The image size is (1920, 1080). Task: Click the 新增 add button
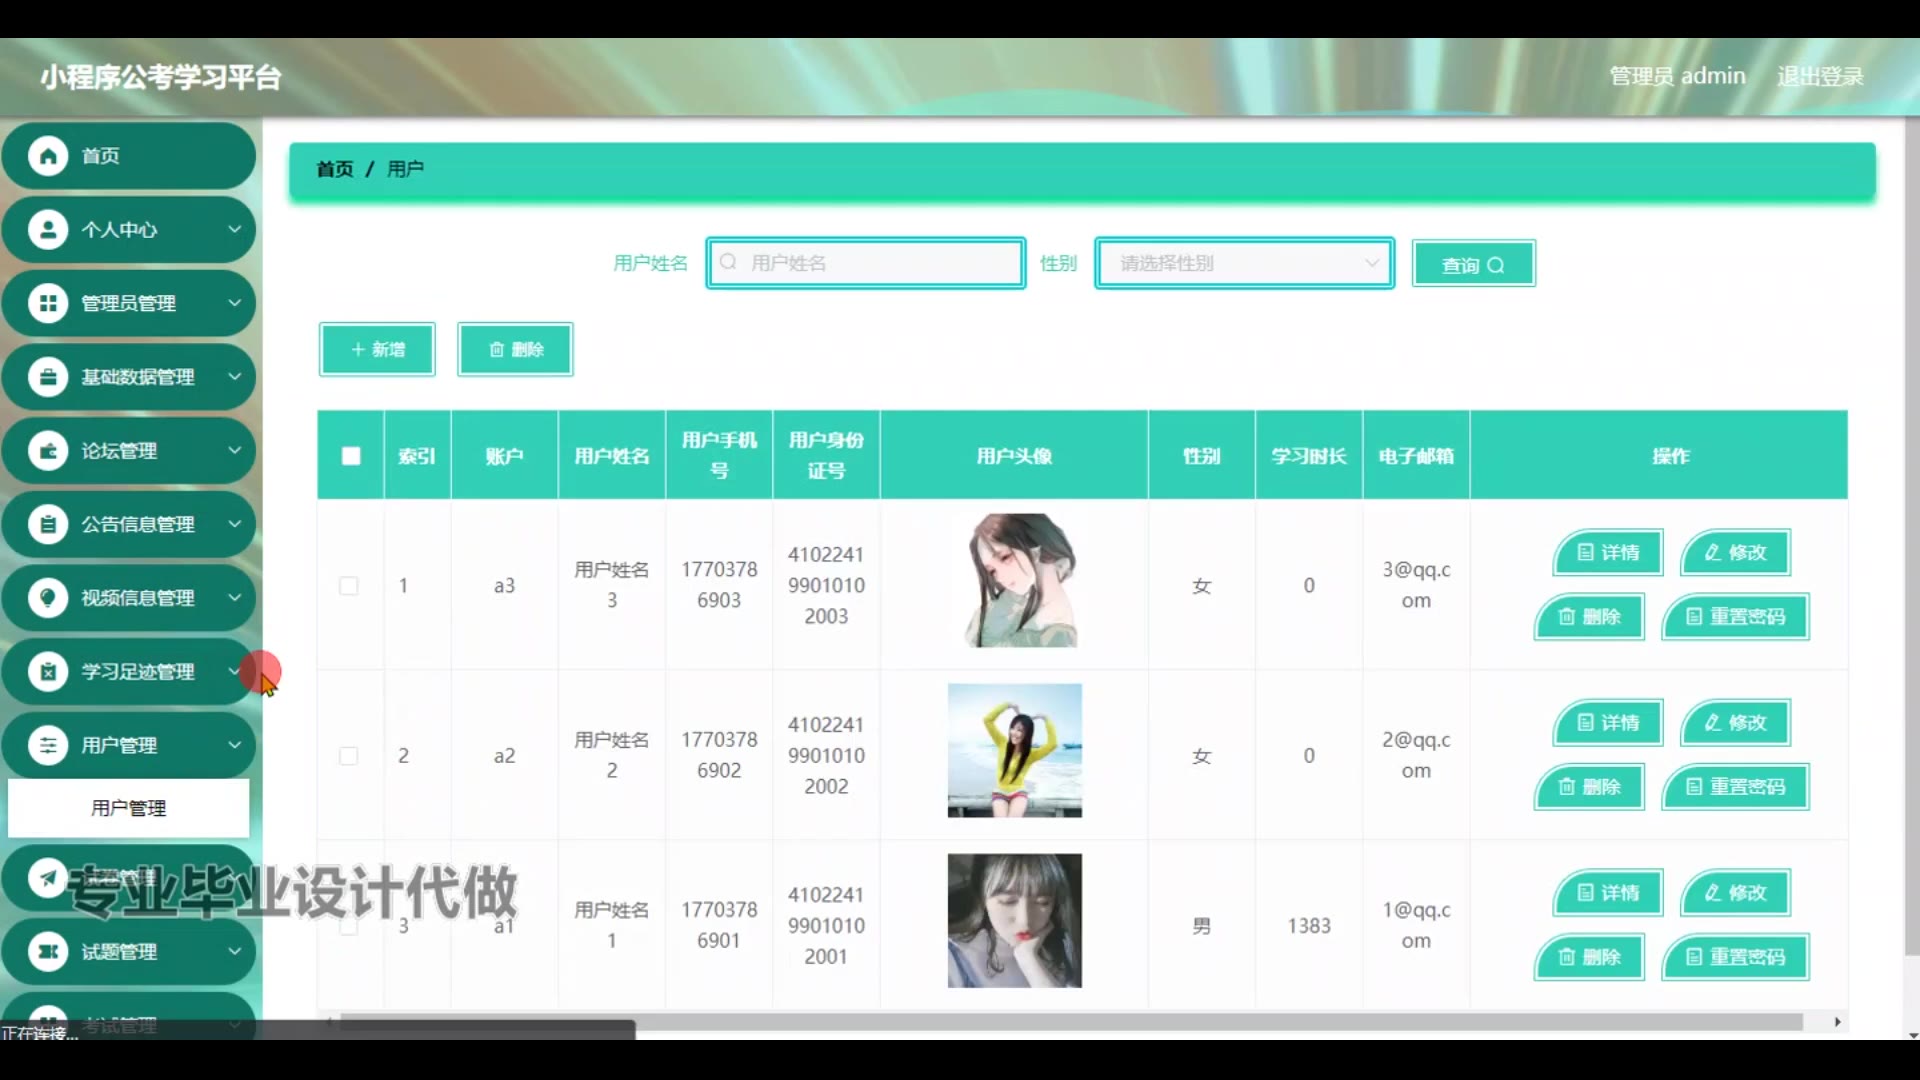(x=377, y=349)
